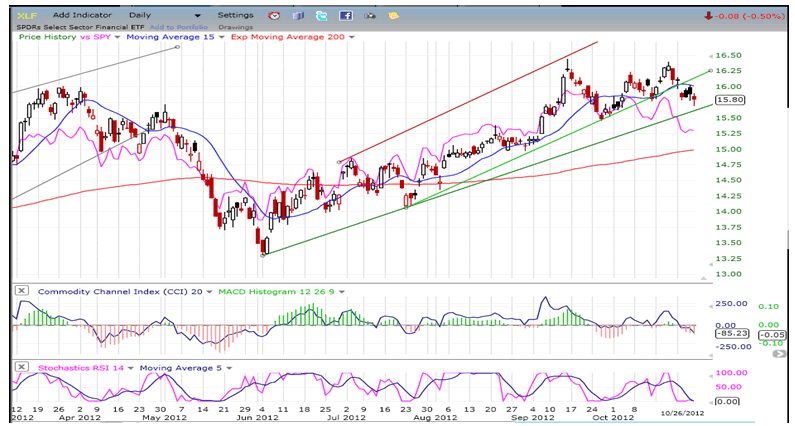Share chart via the Facebook icon

345,16
